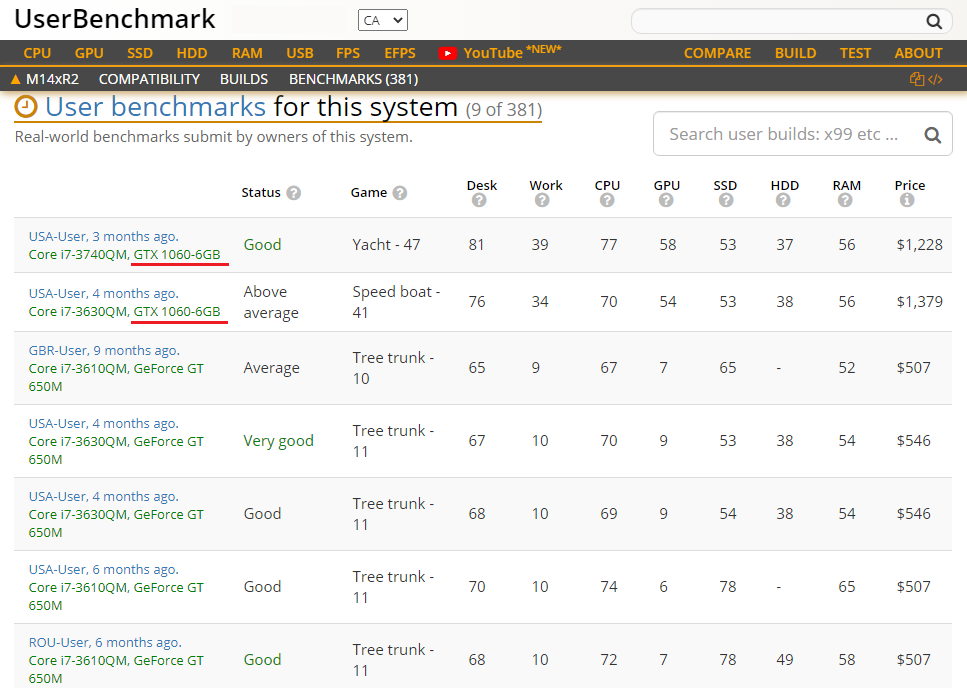Screen dimensions: 967x688
Task: Open the SSD menu
Action: click(140, 54)
